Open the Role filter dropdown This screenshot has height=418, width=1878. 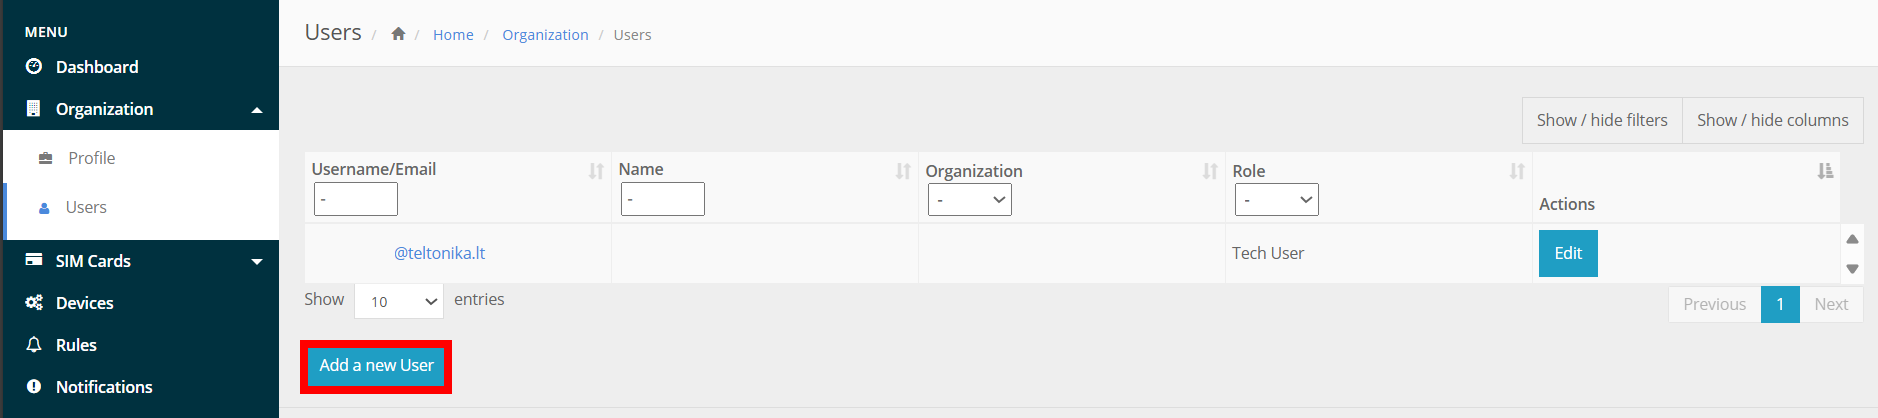1276,200
